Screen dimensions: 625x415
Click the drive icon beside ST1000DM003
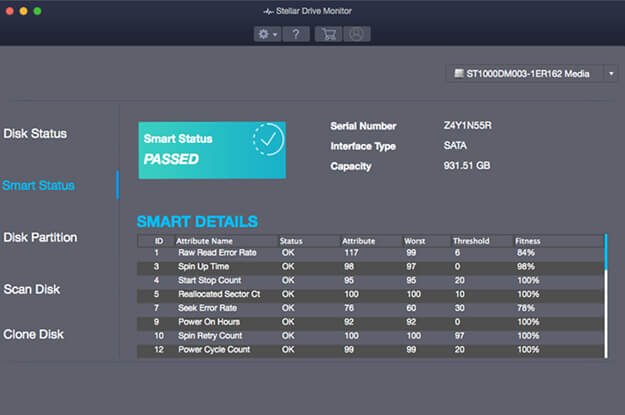[x=459, y=73]
